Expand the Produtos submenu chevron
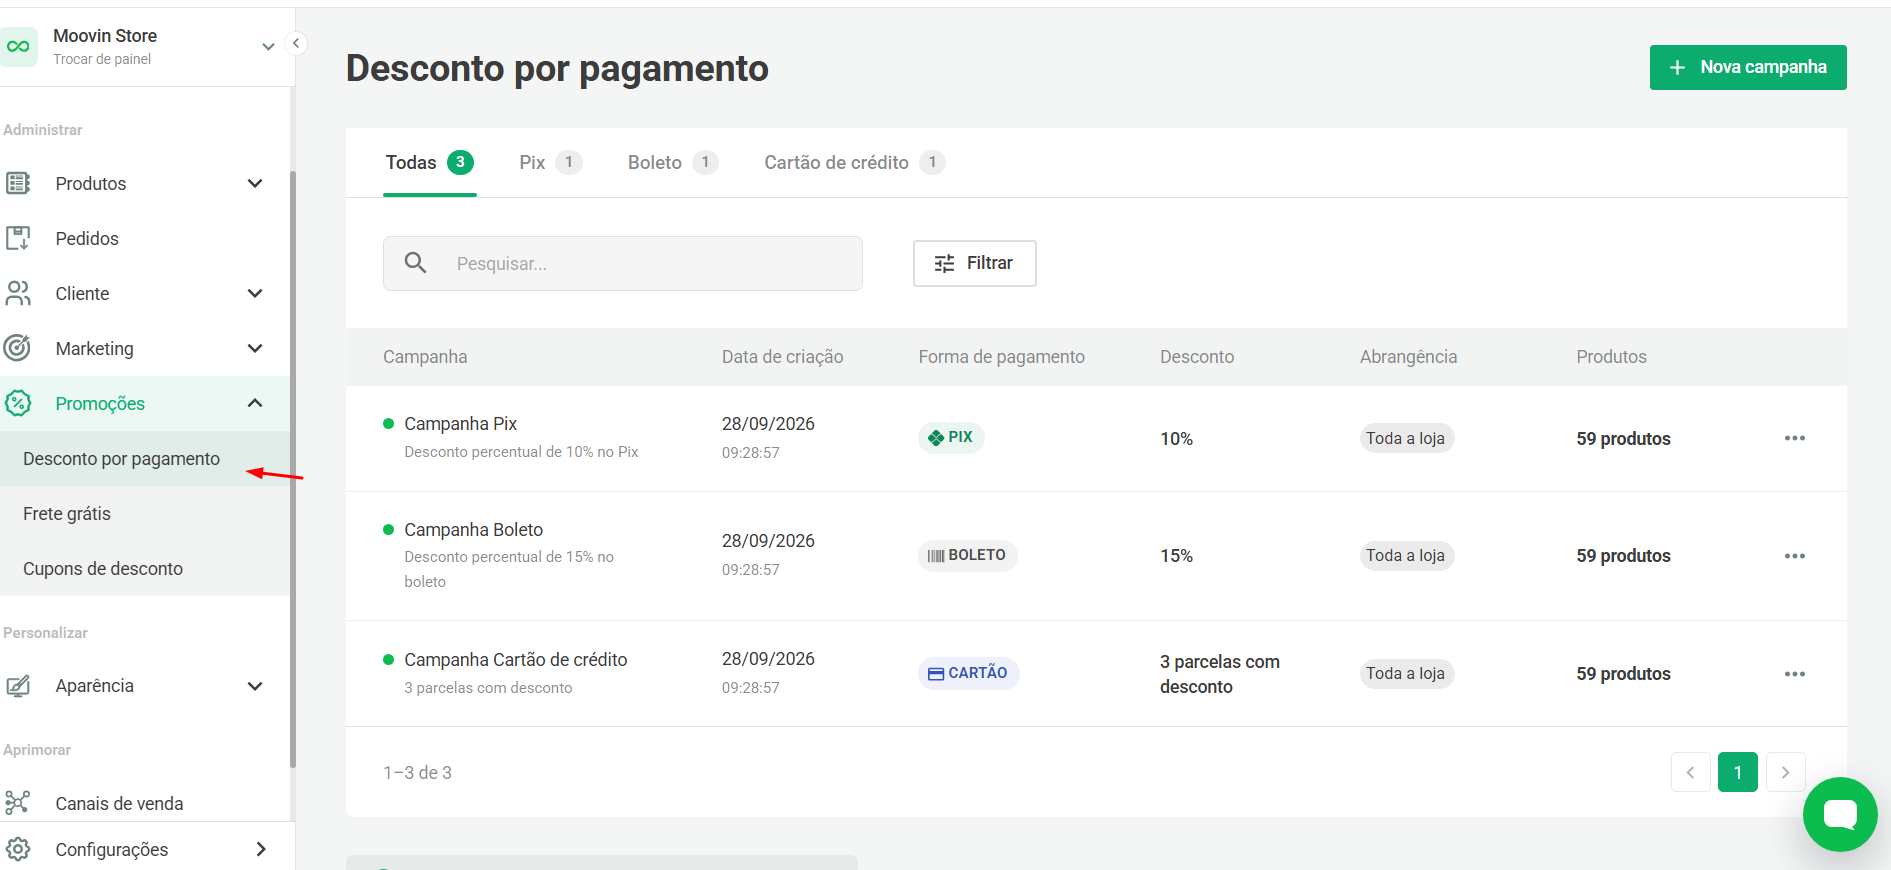 (255, 183)
